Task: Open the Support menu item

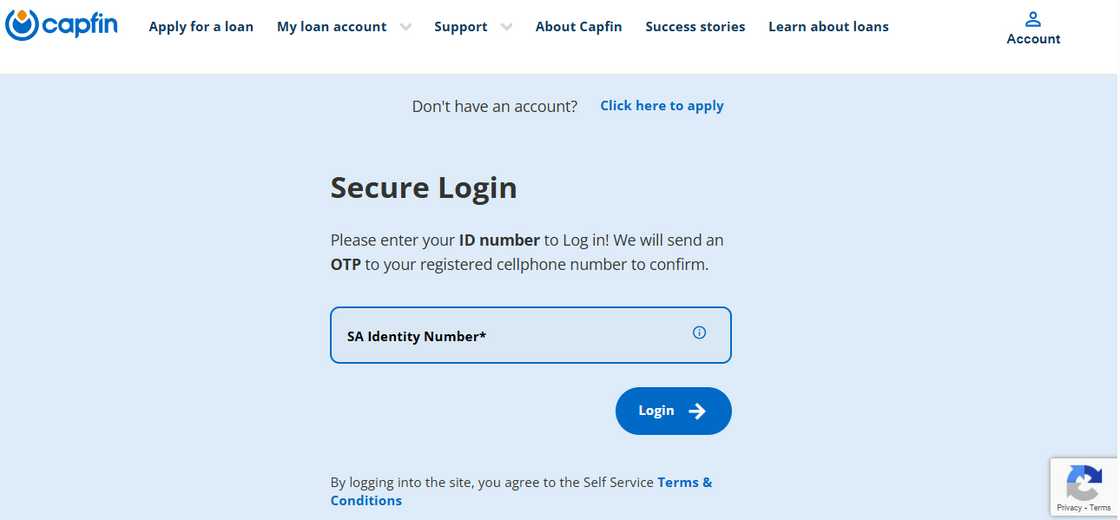Action: [460, 27]
